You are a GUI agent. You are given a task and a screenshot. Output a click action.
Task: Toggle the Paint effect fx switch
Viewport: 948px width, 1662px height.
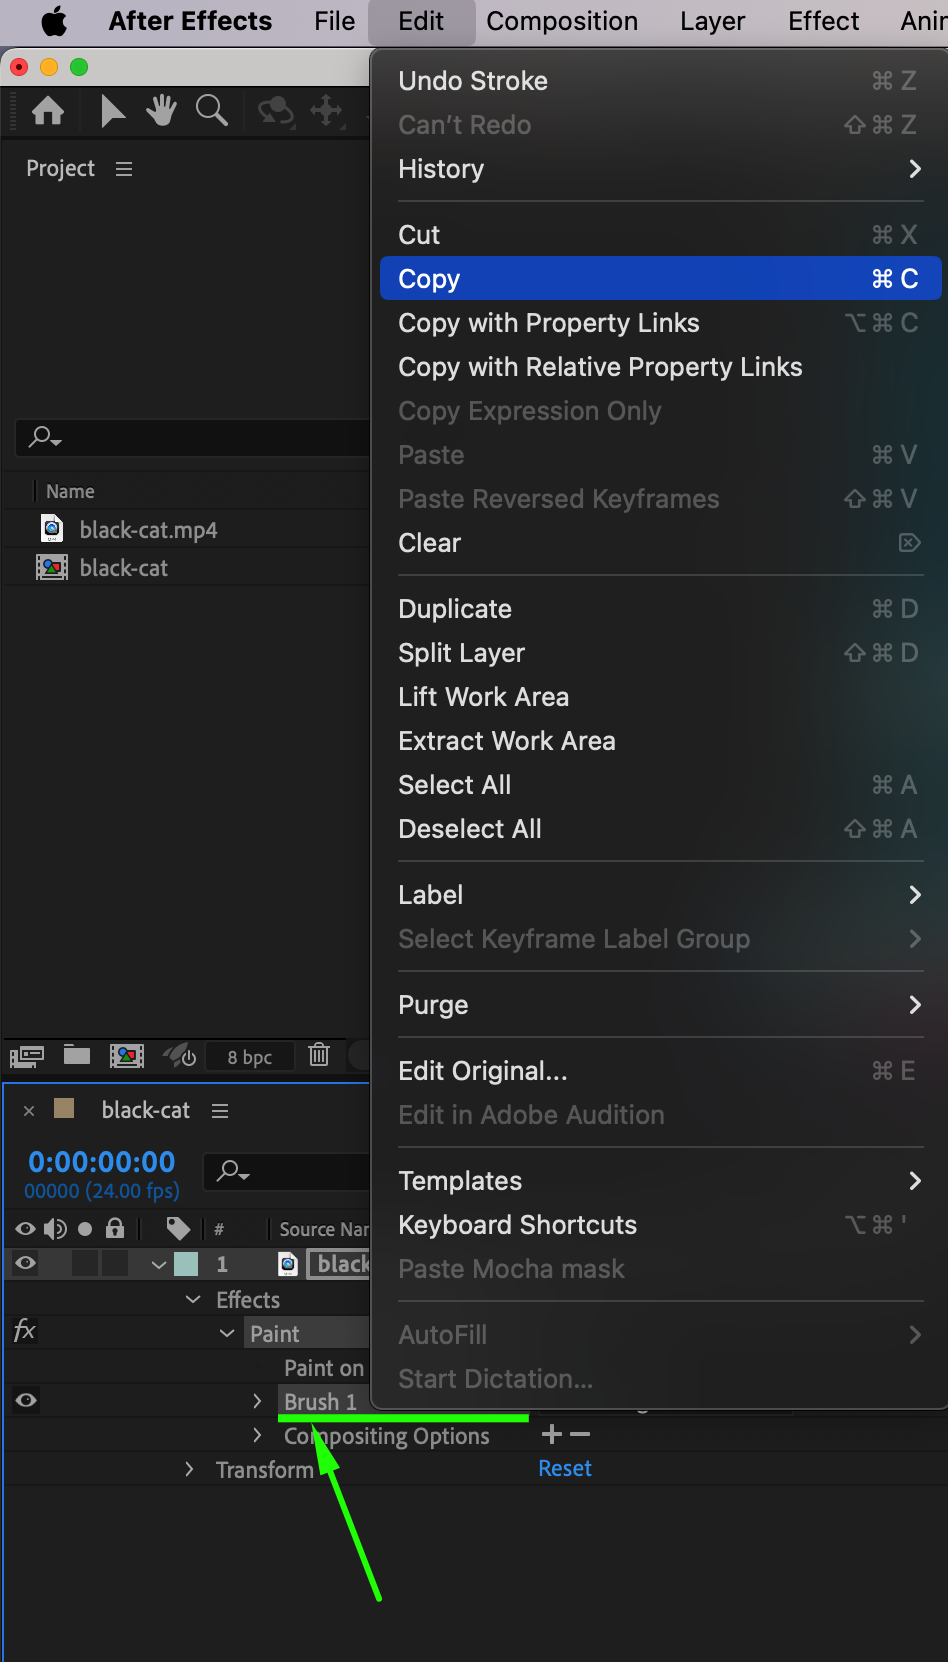click(25, 1332)
